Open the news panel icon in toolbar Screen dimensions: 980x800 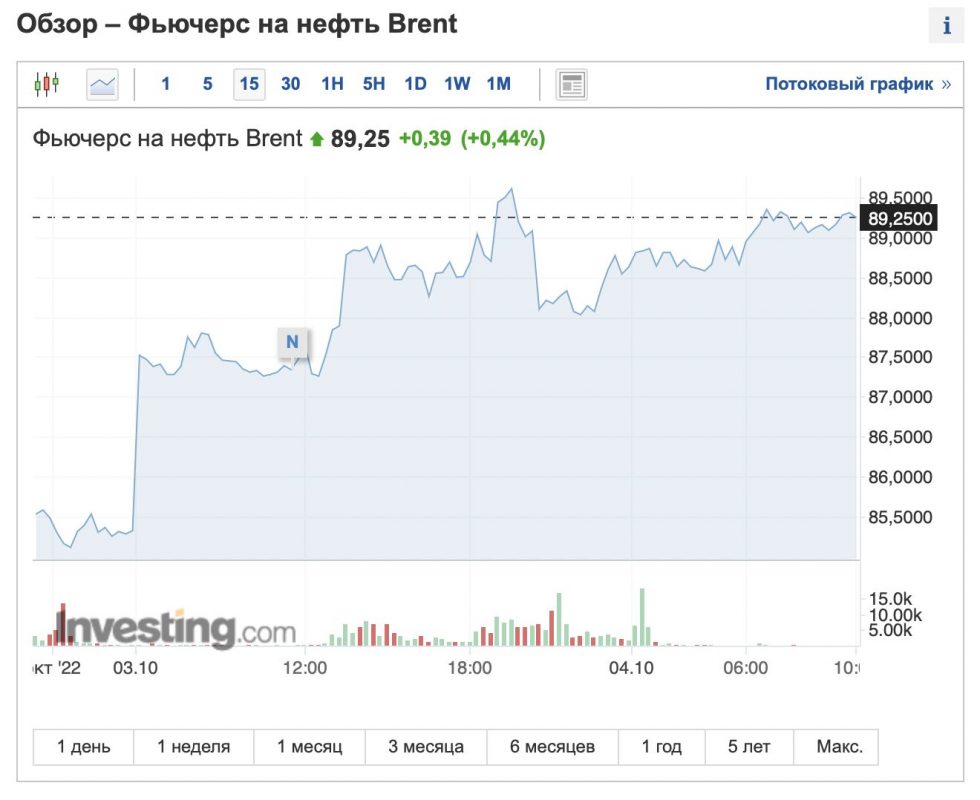(x=572, y=84)
